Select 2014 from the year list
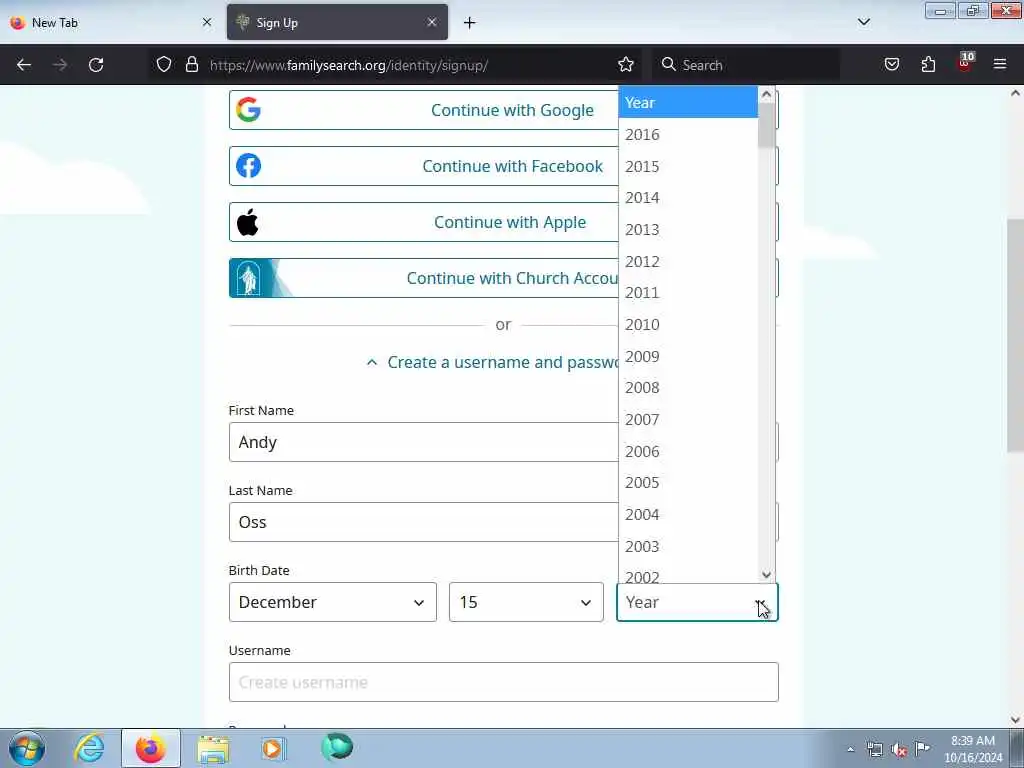The height and width of the screenshot is (768, 1024). click(688, 198)
